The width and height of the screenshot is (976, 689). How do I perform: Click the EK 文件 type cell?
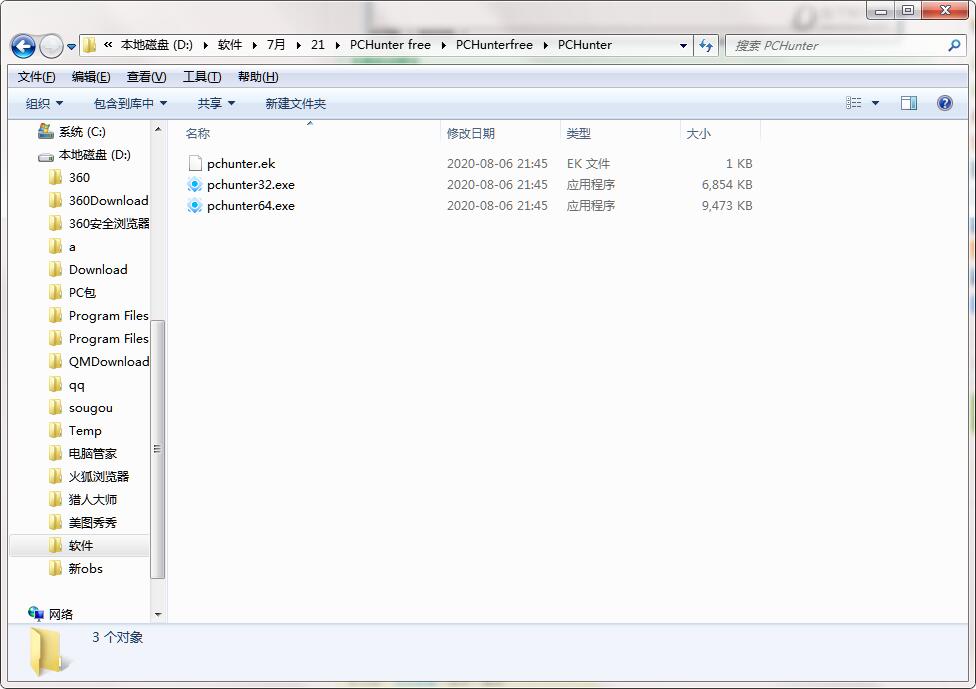click(588, 164)
